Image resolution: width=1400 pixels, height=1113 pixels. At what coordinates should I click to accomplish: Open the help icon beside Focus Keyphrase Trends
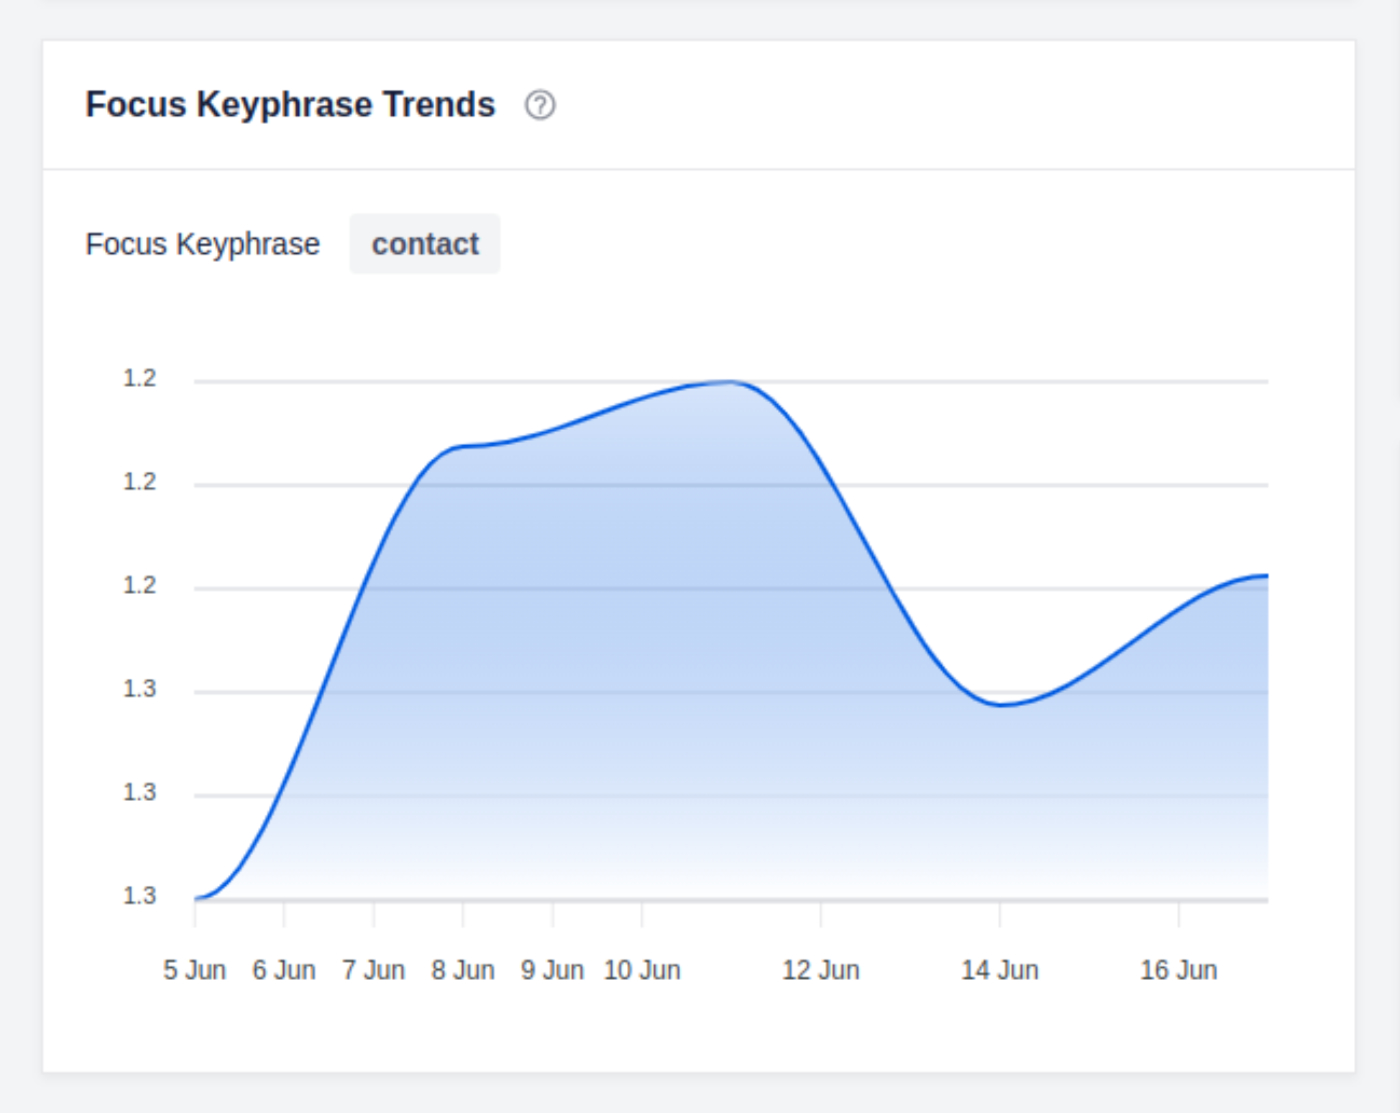pos(540,105)
